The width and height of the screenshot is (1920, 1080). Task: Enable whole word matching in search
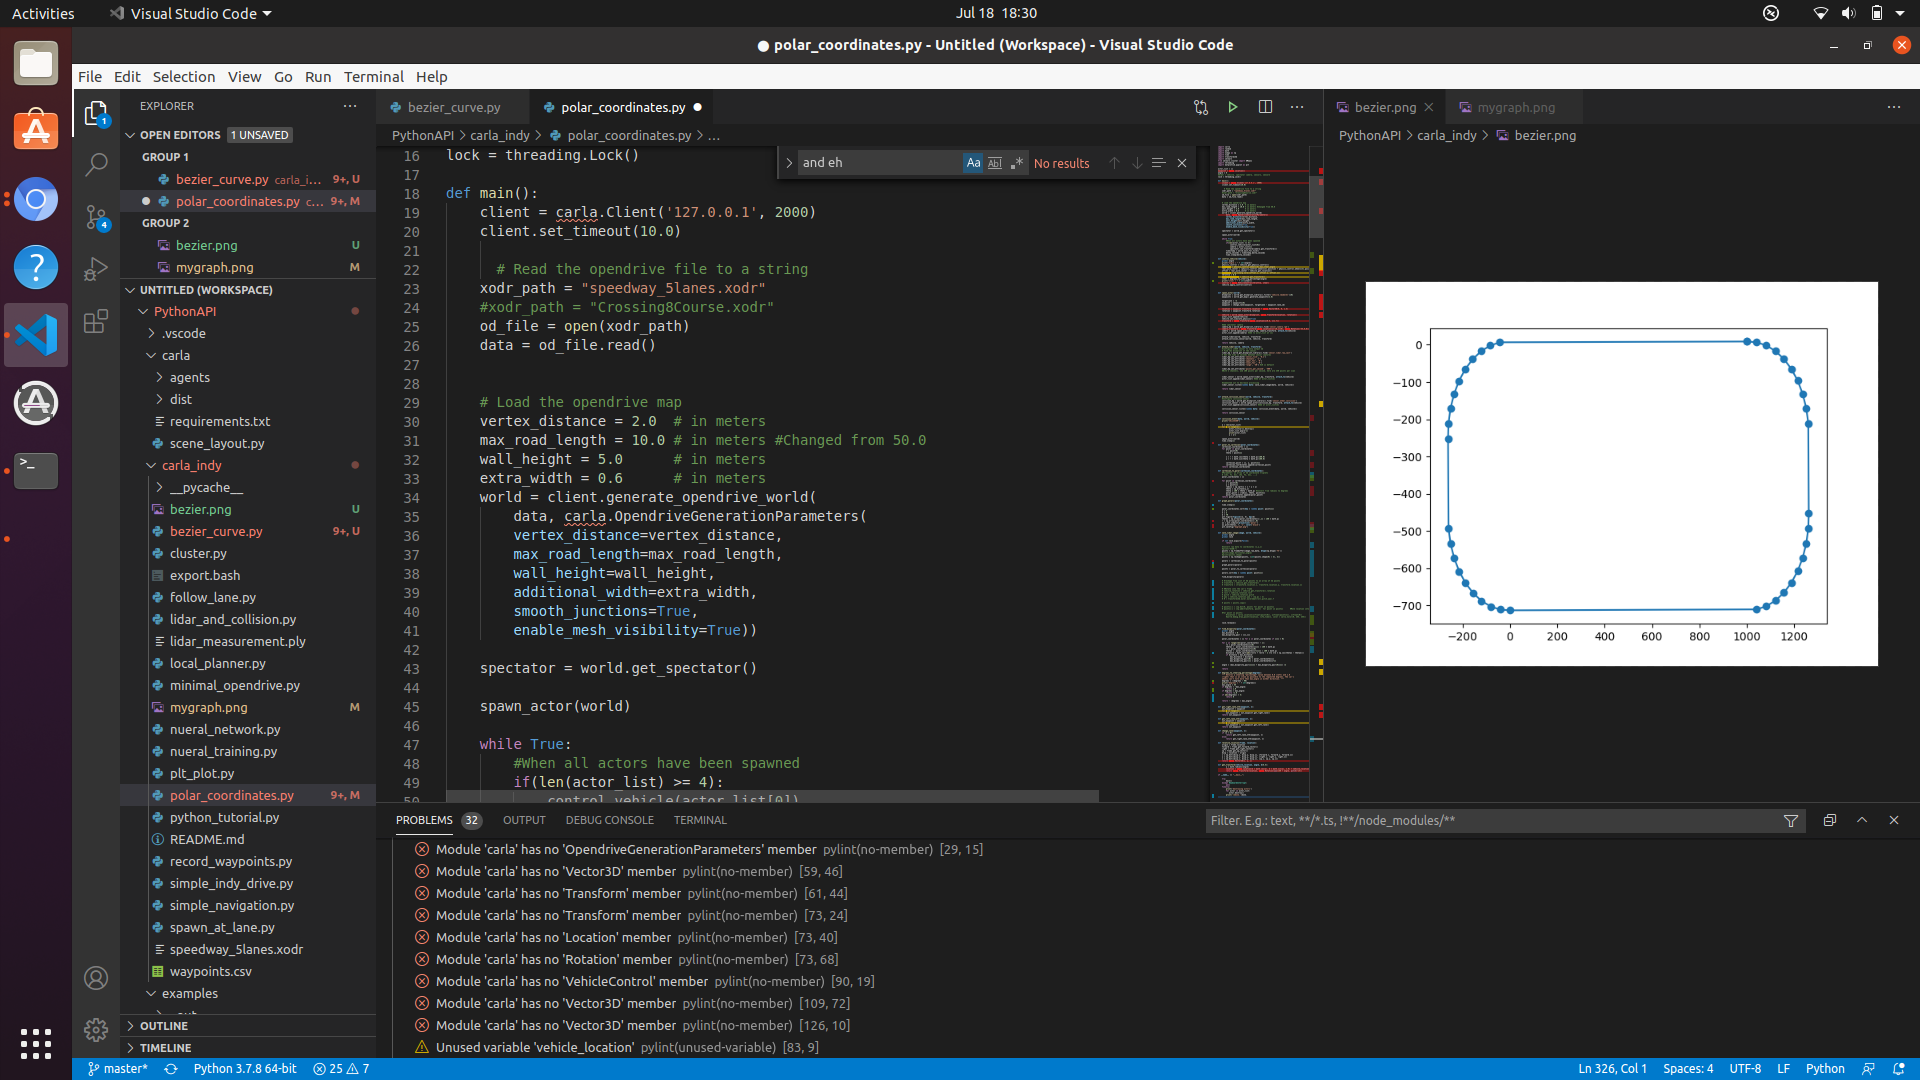(x=995, y=162)
